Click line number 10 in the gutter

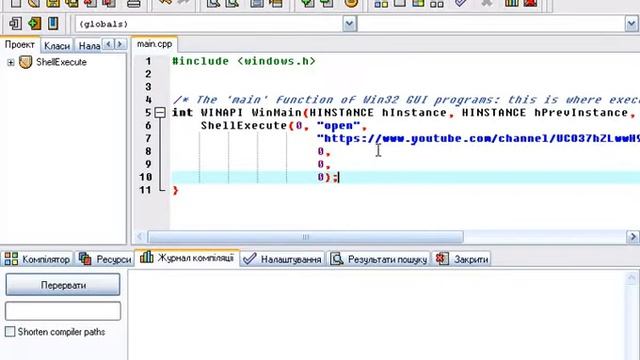click(x=145, y=177)
